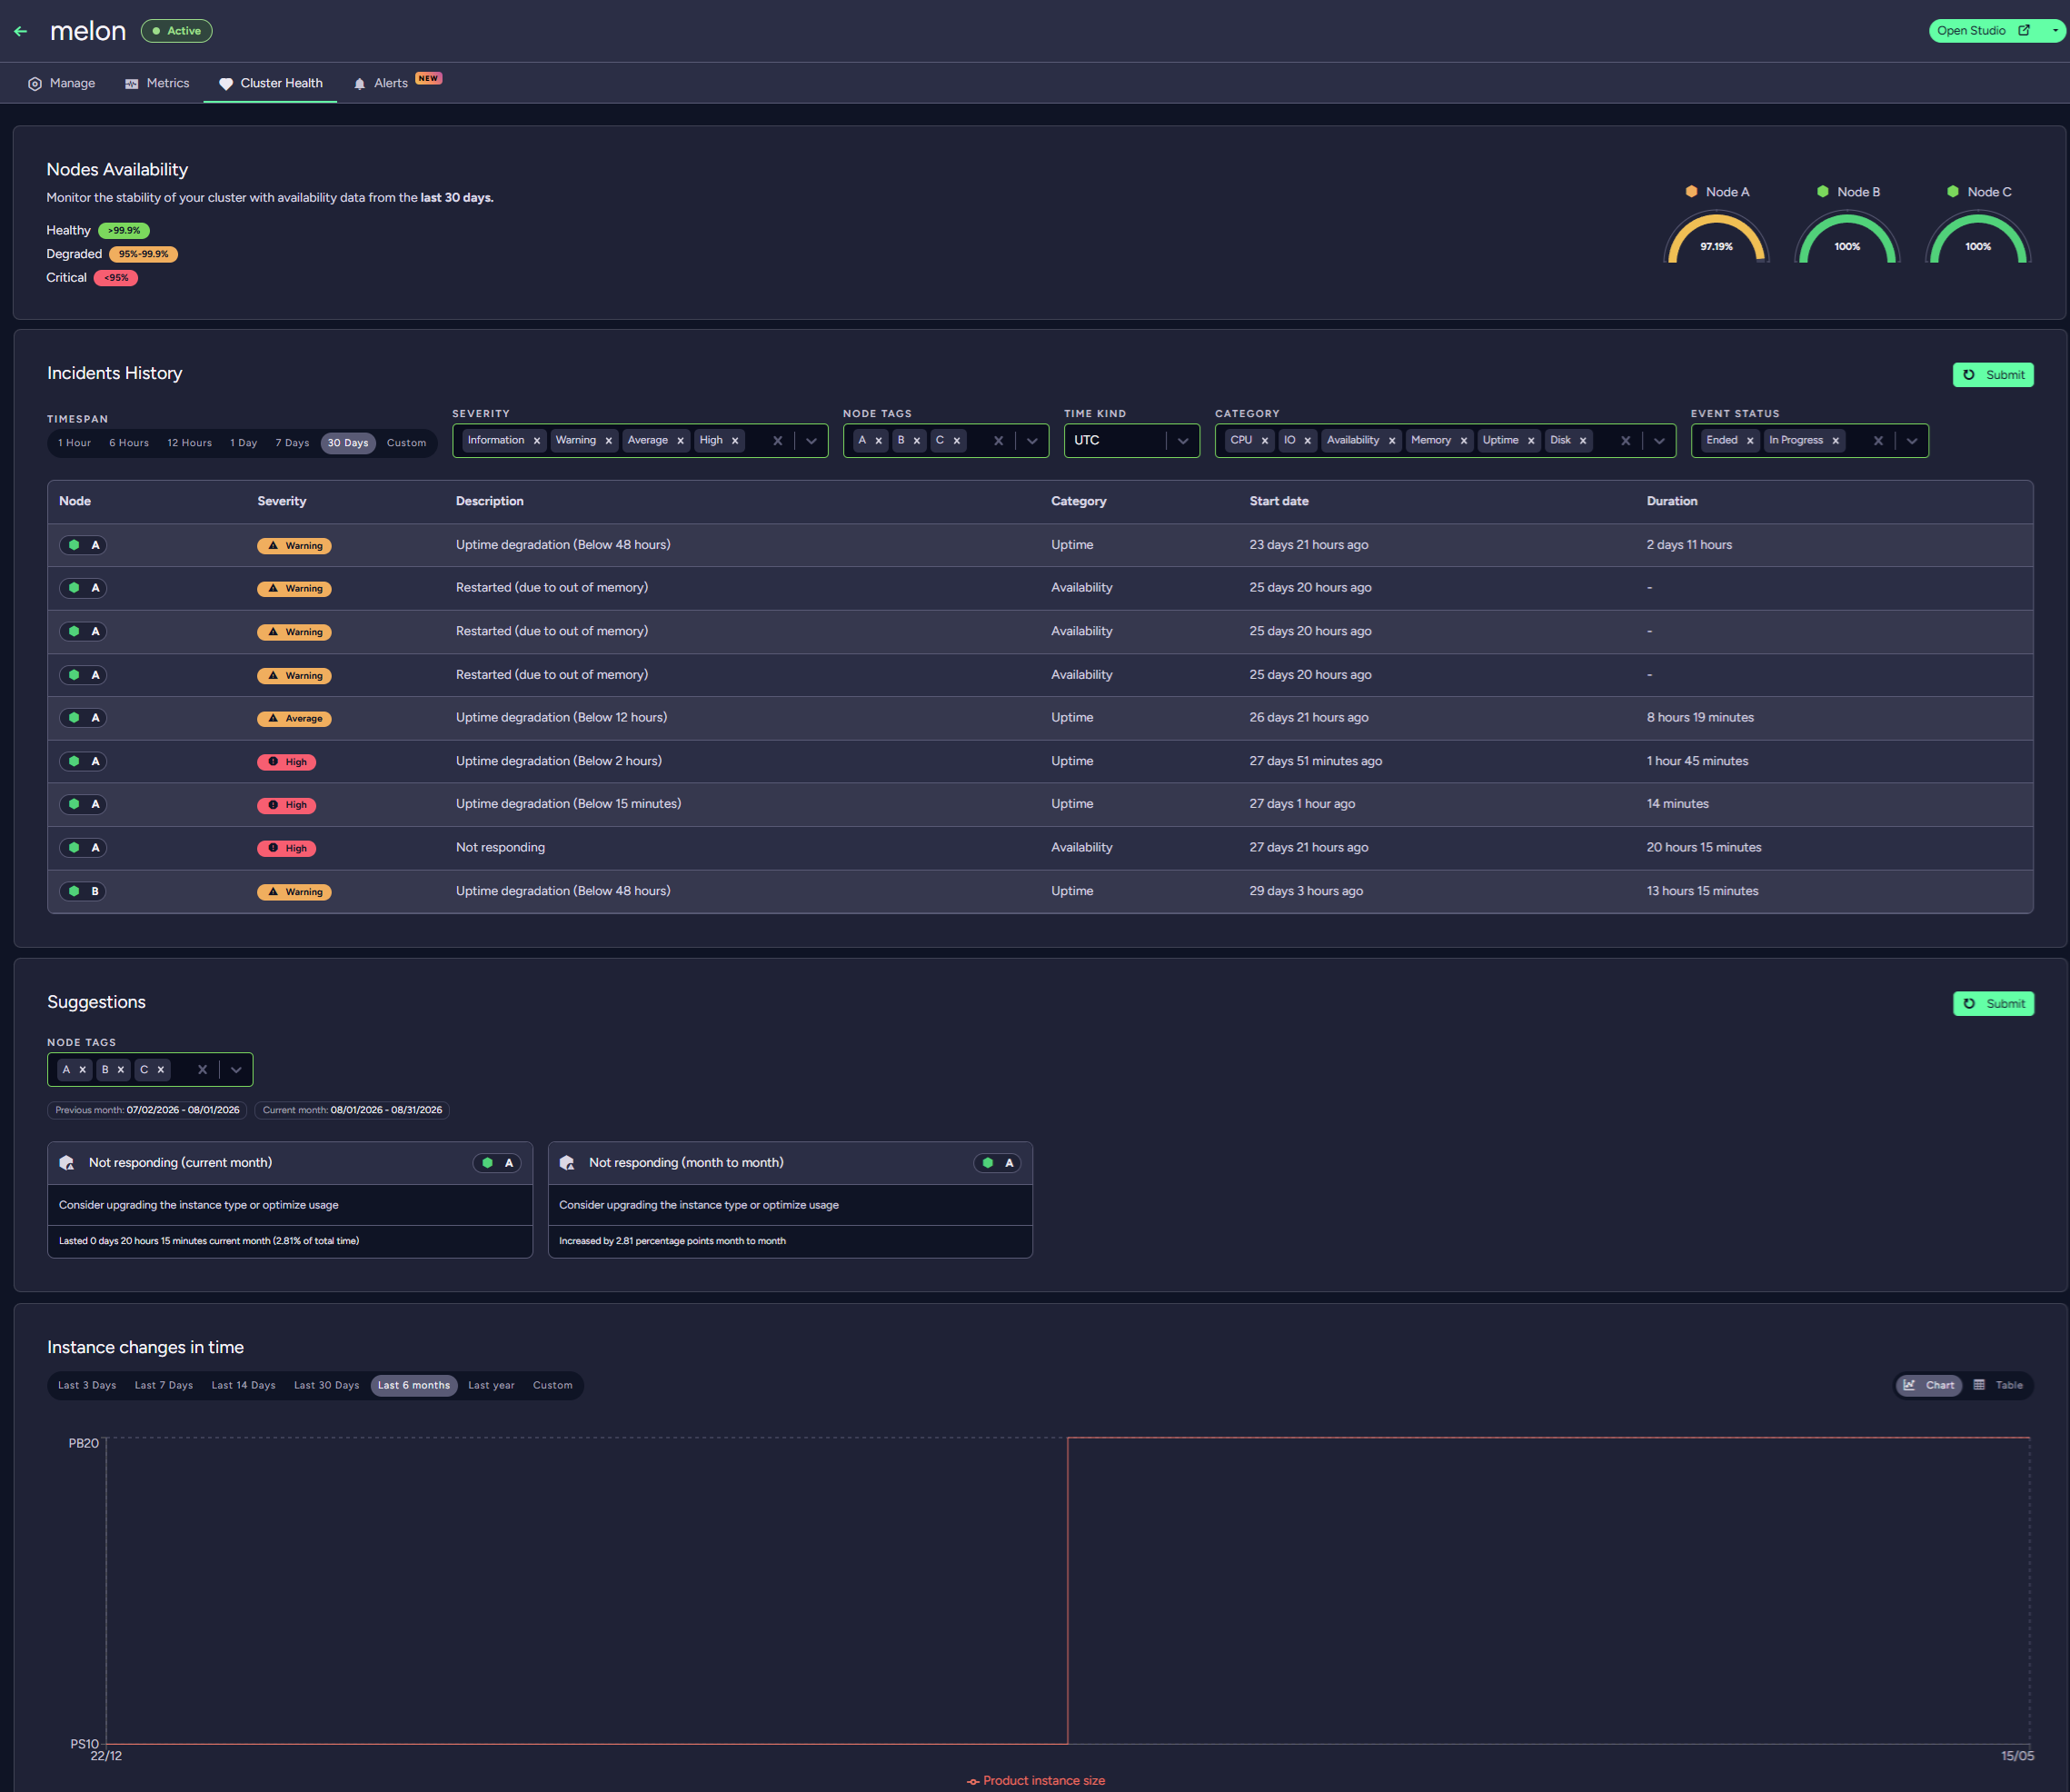Set timespan to 30 Days
This screenshot has height=1792, width=2070.
[348, 443]
